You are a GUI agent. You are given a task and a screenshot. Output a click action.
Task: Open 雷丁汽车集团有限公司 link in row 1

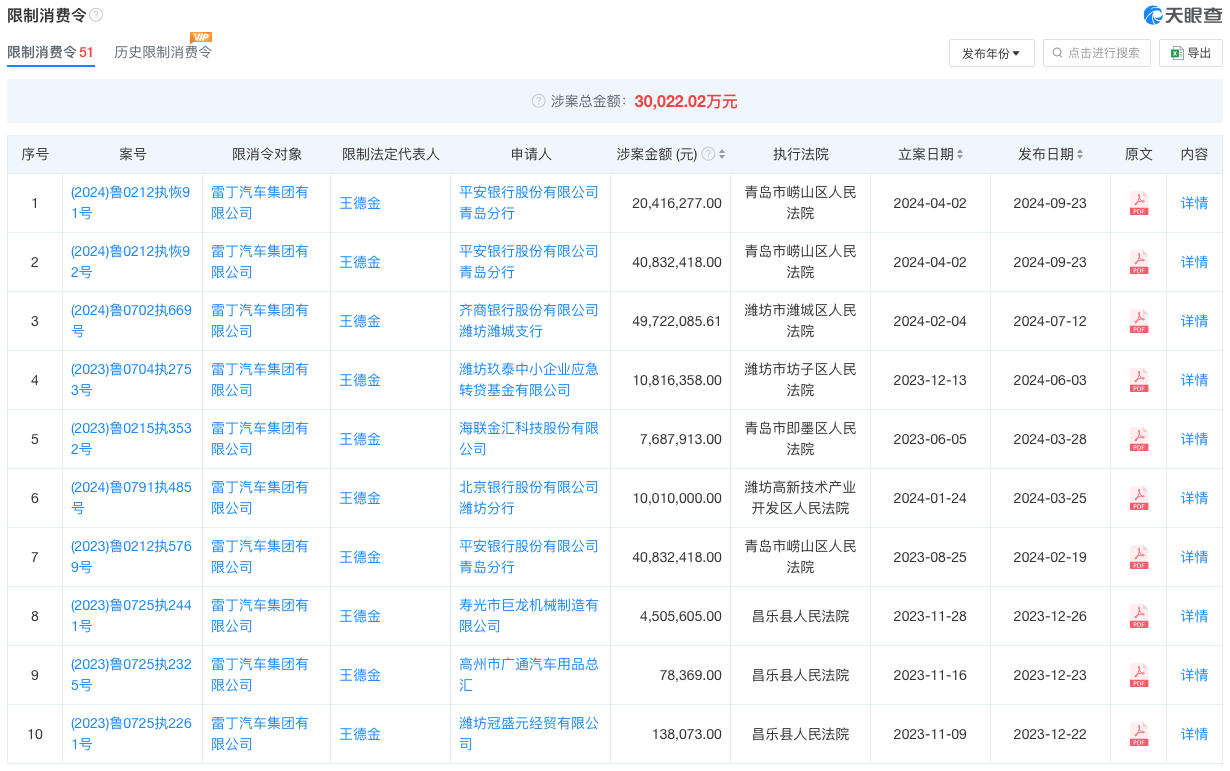[260, 203]
